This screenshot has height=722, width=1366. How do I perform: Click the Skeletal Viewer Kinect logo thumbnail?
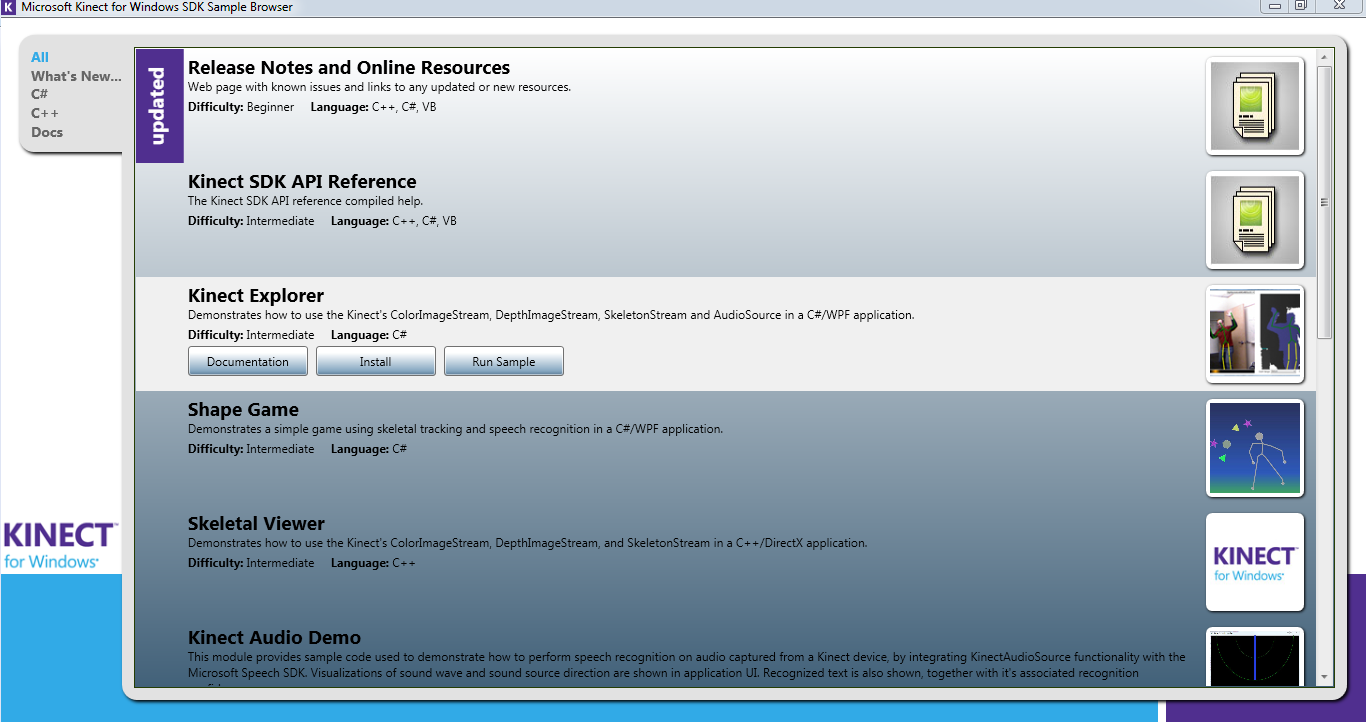1255,562
